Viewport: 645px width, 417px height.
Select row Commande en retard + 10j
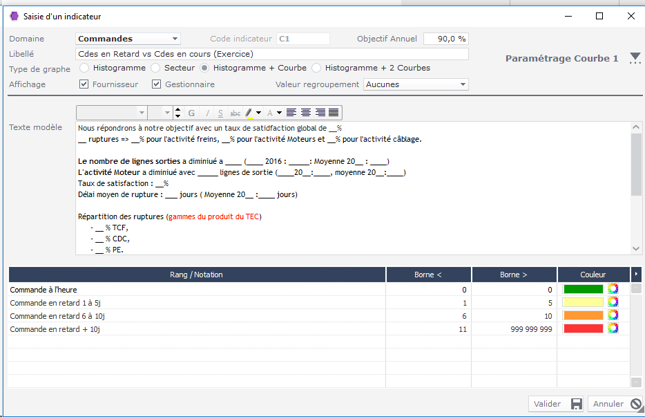coord(319,329)
